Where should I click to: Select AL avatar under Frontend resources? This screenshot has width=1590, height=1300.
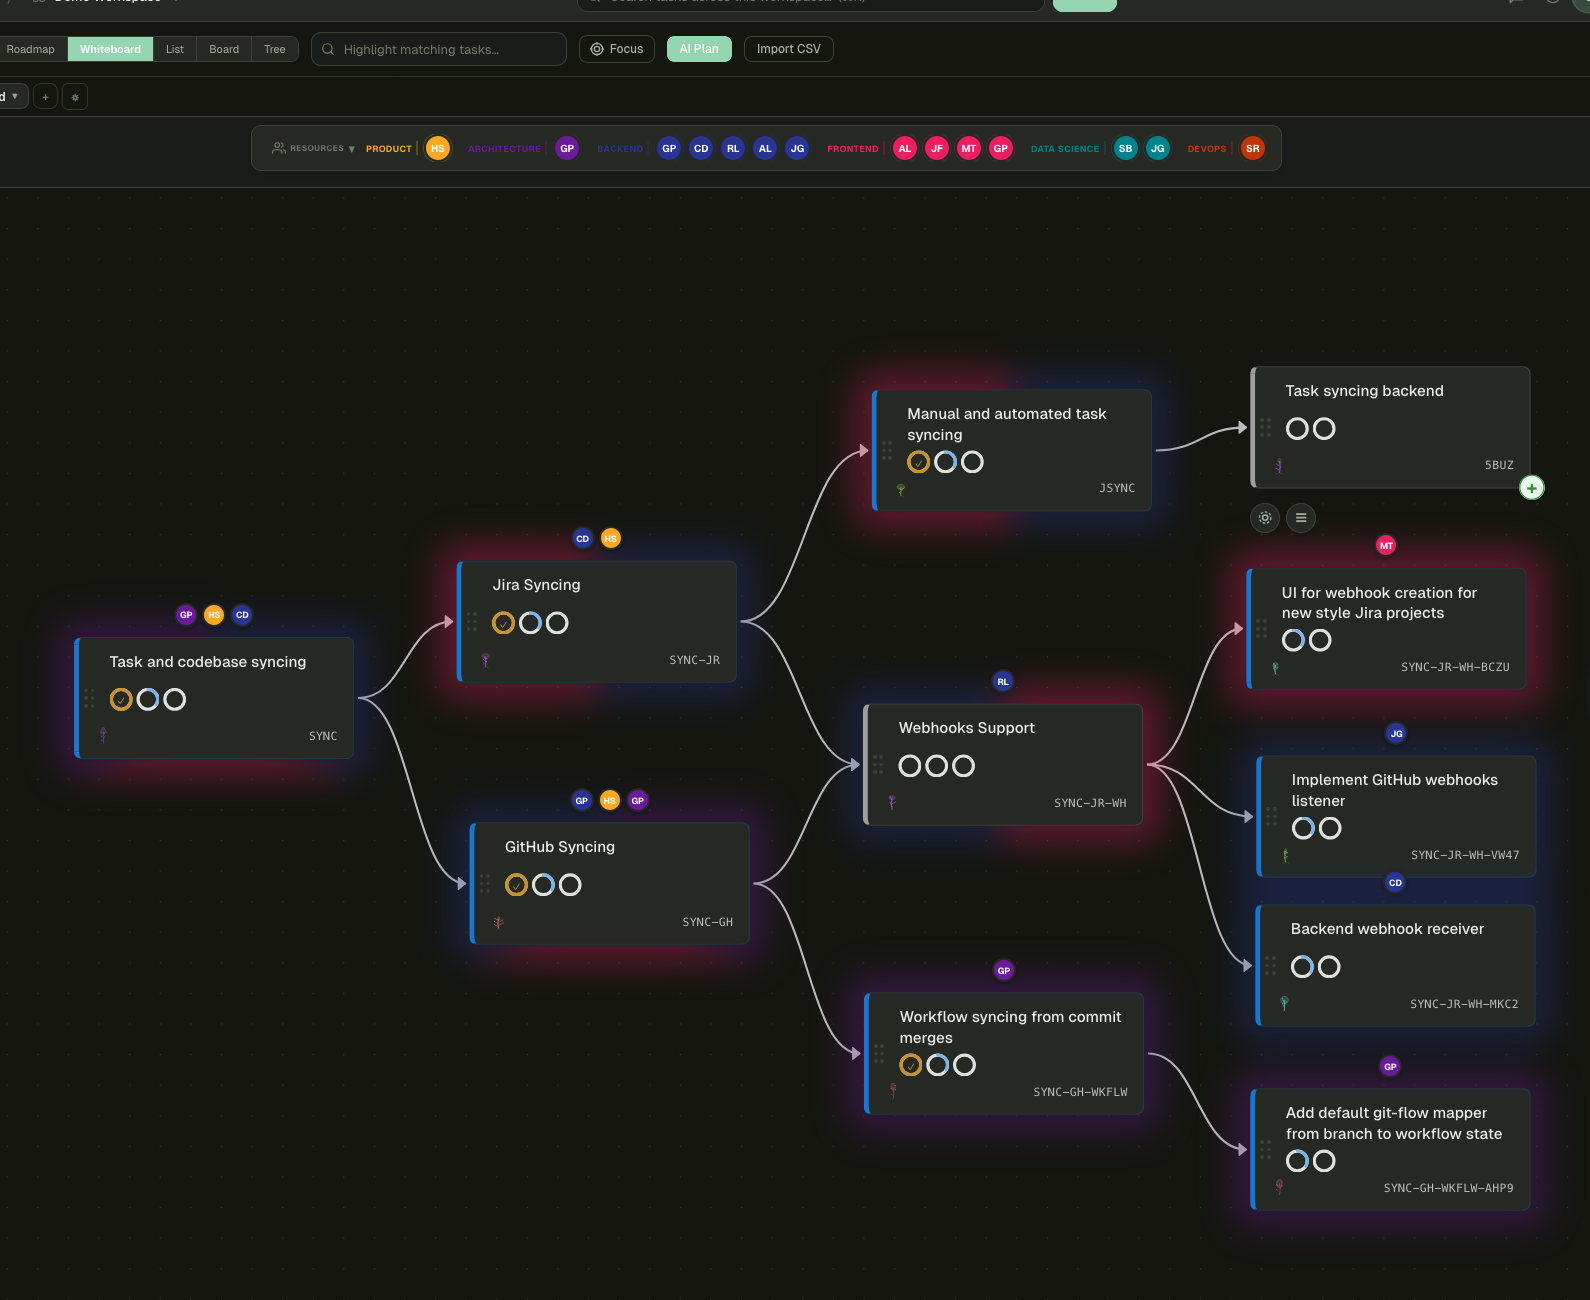pyautogui.click(x=905, y=148)
